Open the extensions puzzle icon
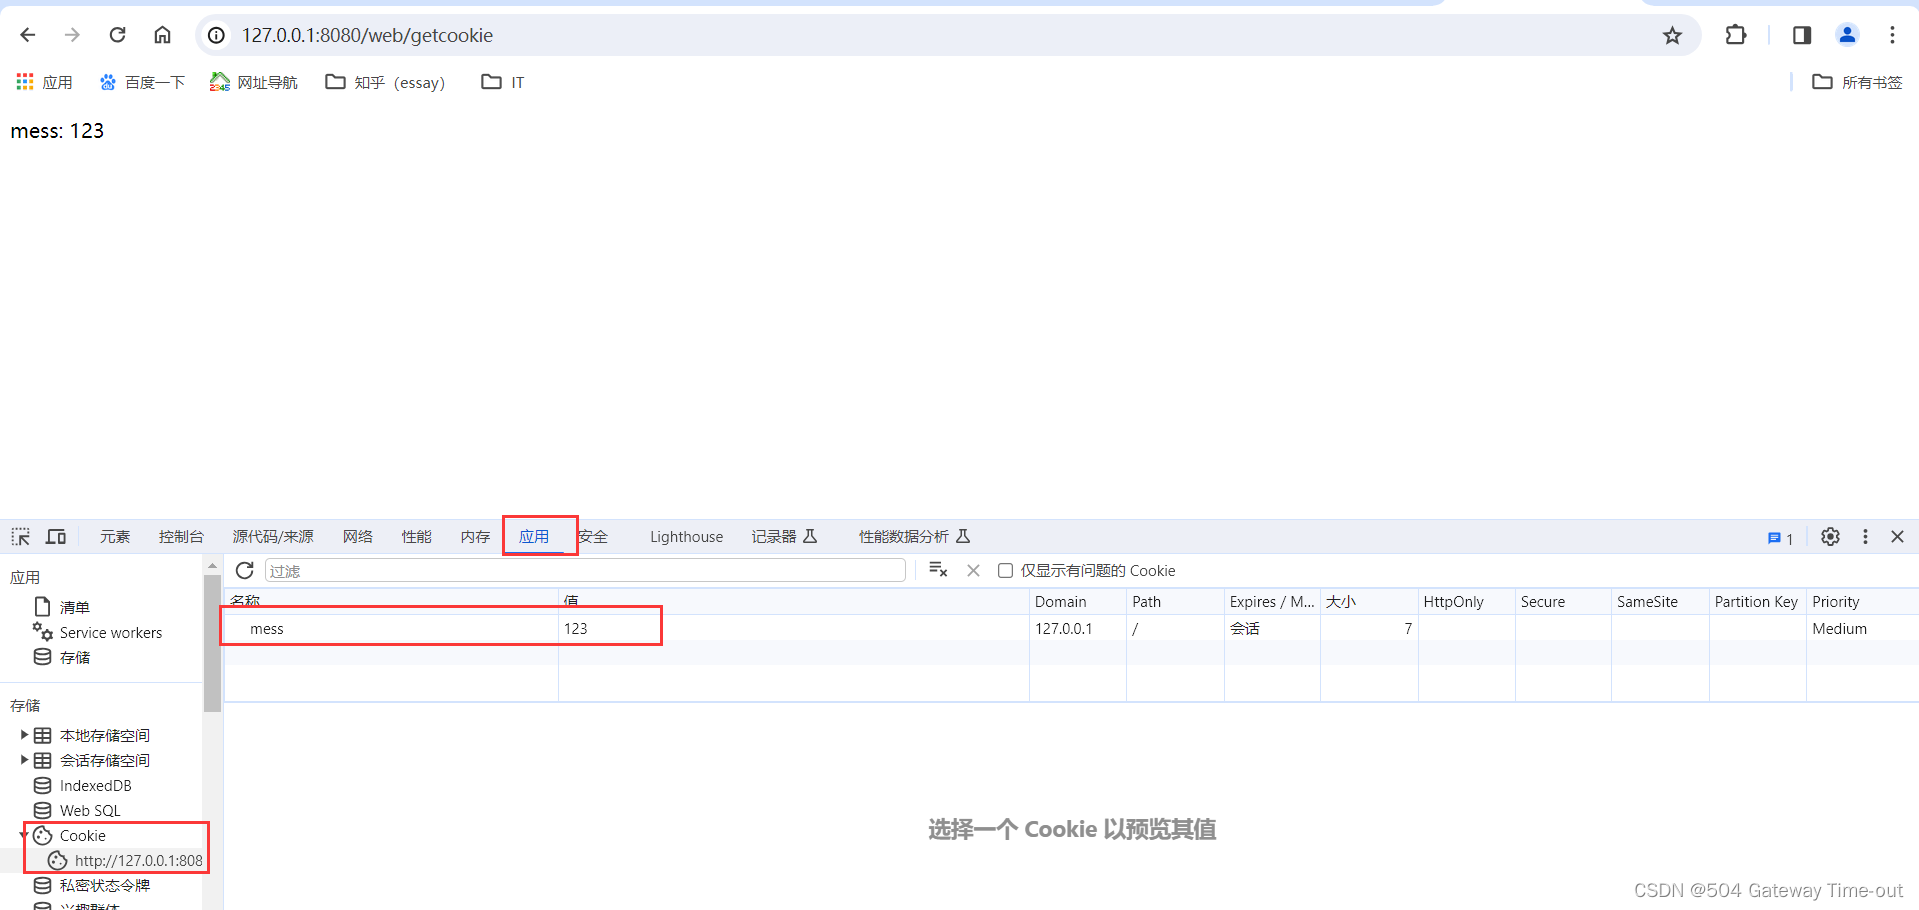 (x=1736, y=35)
